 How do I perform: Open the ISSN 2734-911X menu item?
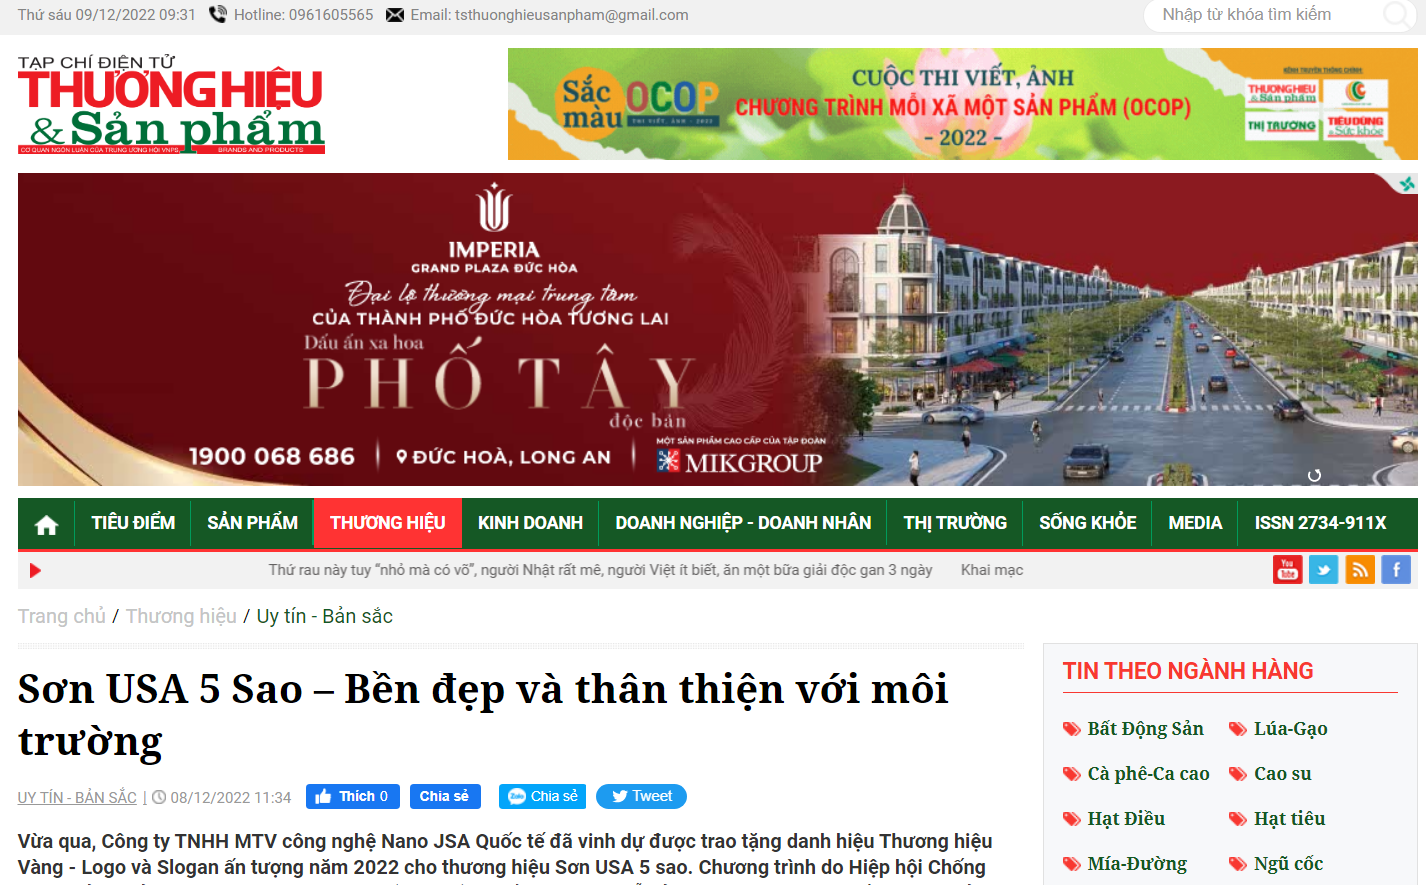(x=1320, y=523)
